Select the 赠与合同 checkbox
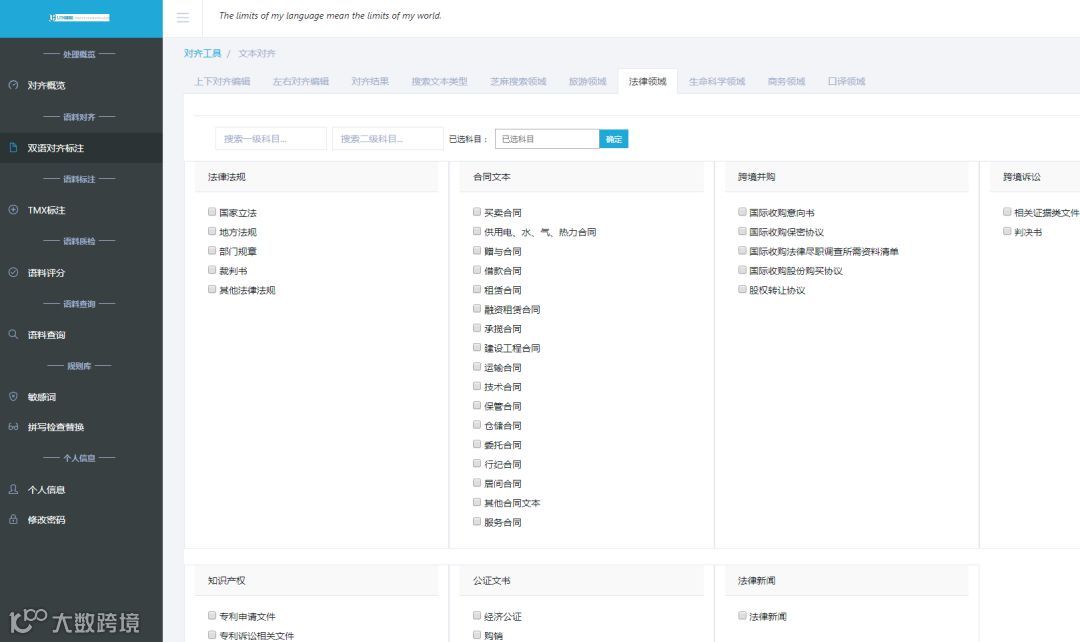Image resolution: width=1080 pixels, height=642 pixels. tap(477, 251)
